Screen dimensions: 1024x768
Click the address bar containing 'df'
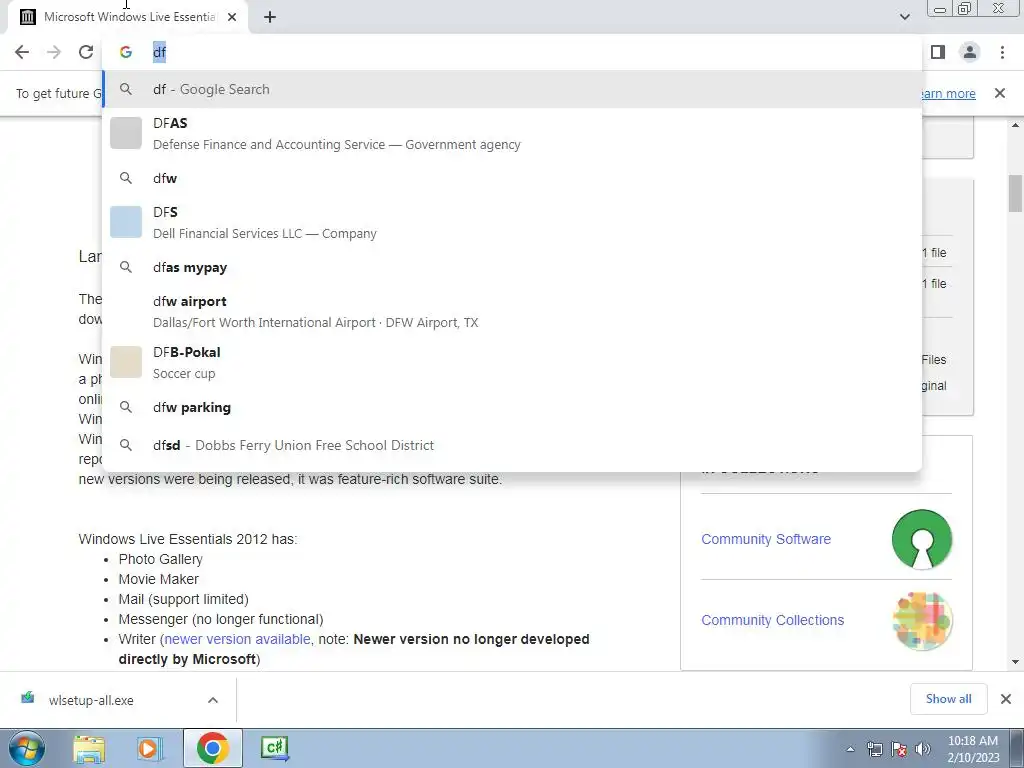click(513, 52)
